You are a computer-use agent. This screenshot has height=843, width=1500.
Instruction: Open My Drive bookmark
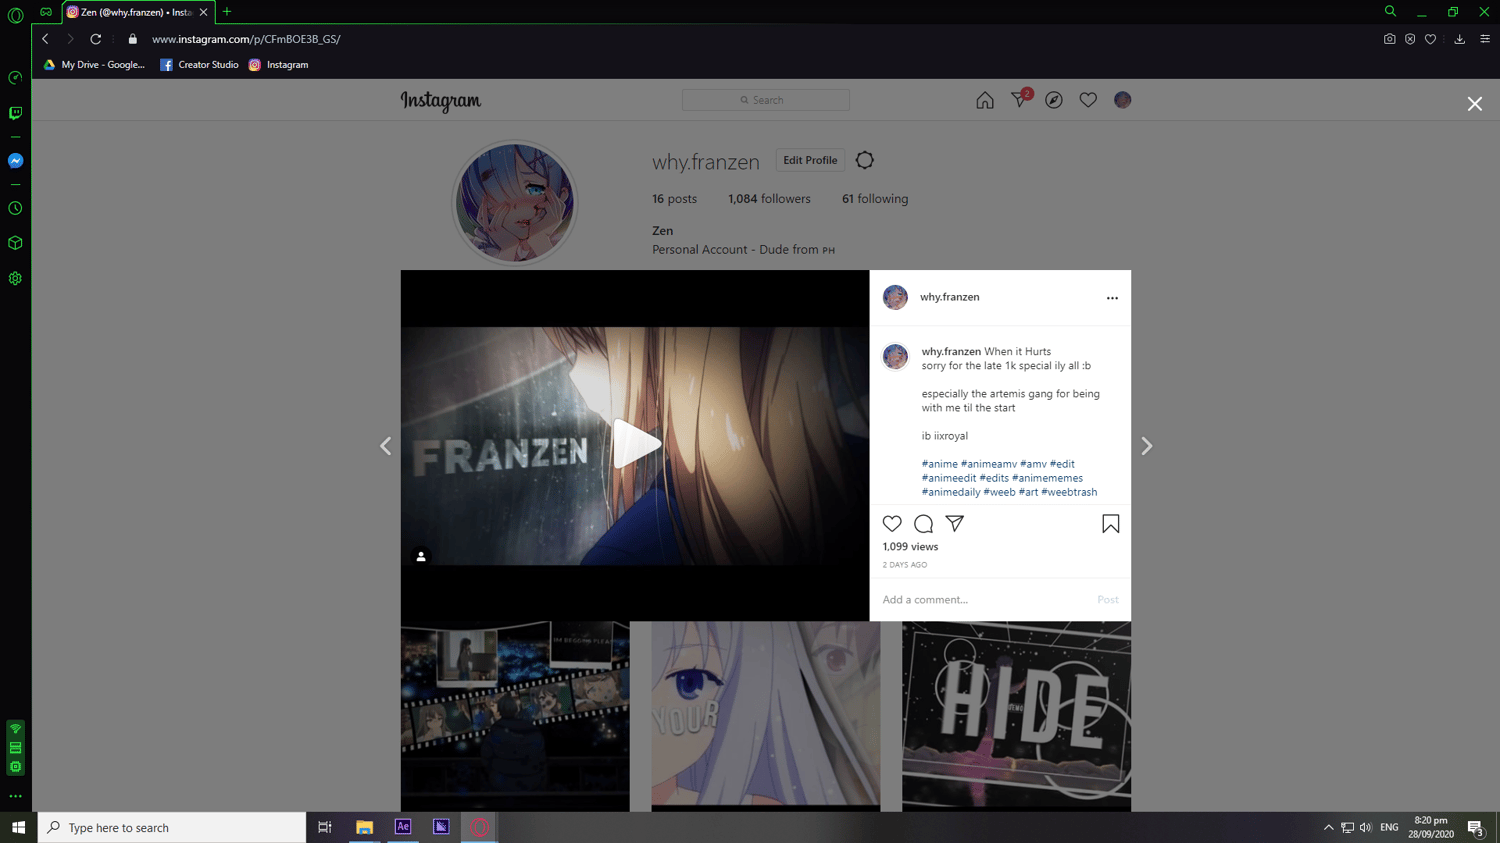[94, 65]
